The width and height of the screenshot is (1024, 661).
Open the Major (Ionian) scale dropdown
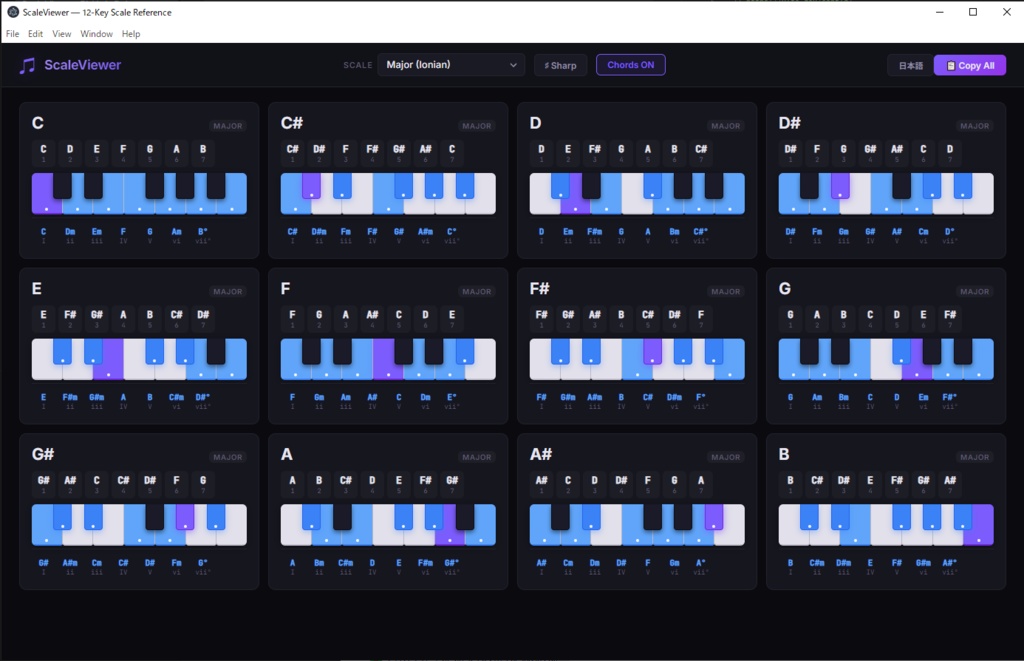point(450,64)
